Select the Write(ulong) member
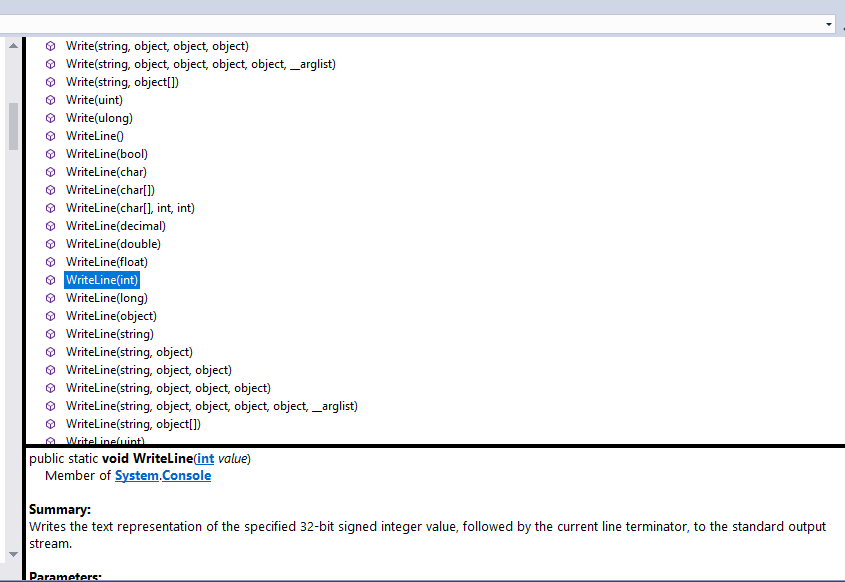 pos(99,118)
